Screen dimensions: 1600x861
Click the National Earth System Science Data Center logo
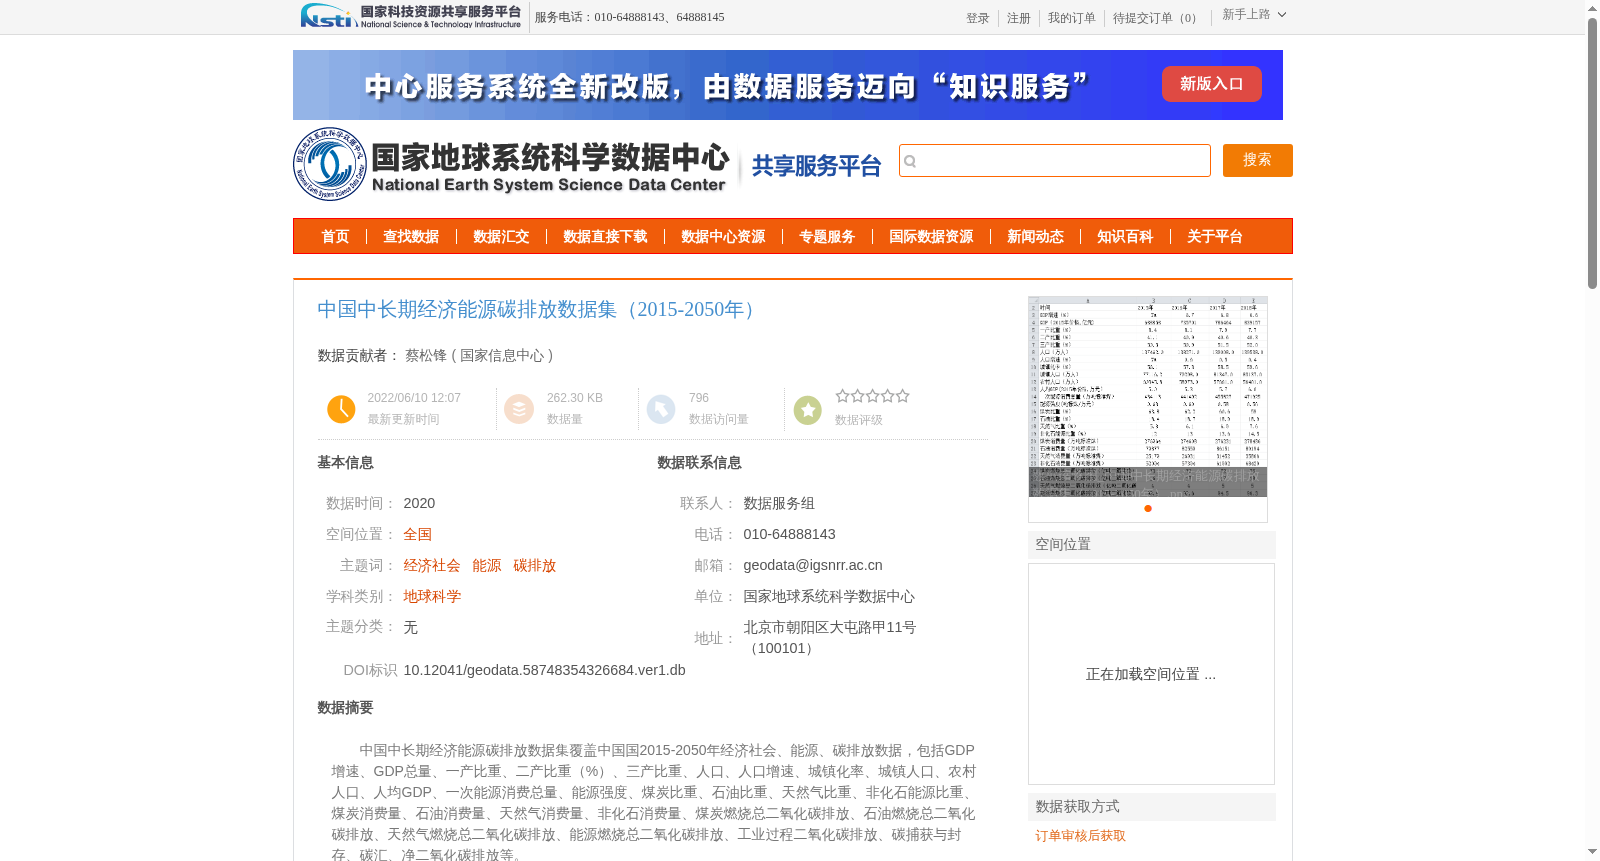tap(512, 164)
